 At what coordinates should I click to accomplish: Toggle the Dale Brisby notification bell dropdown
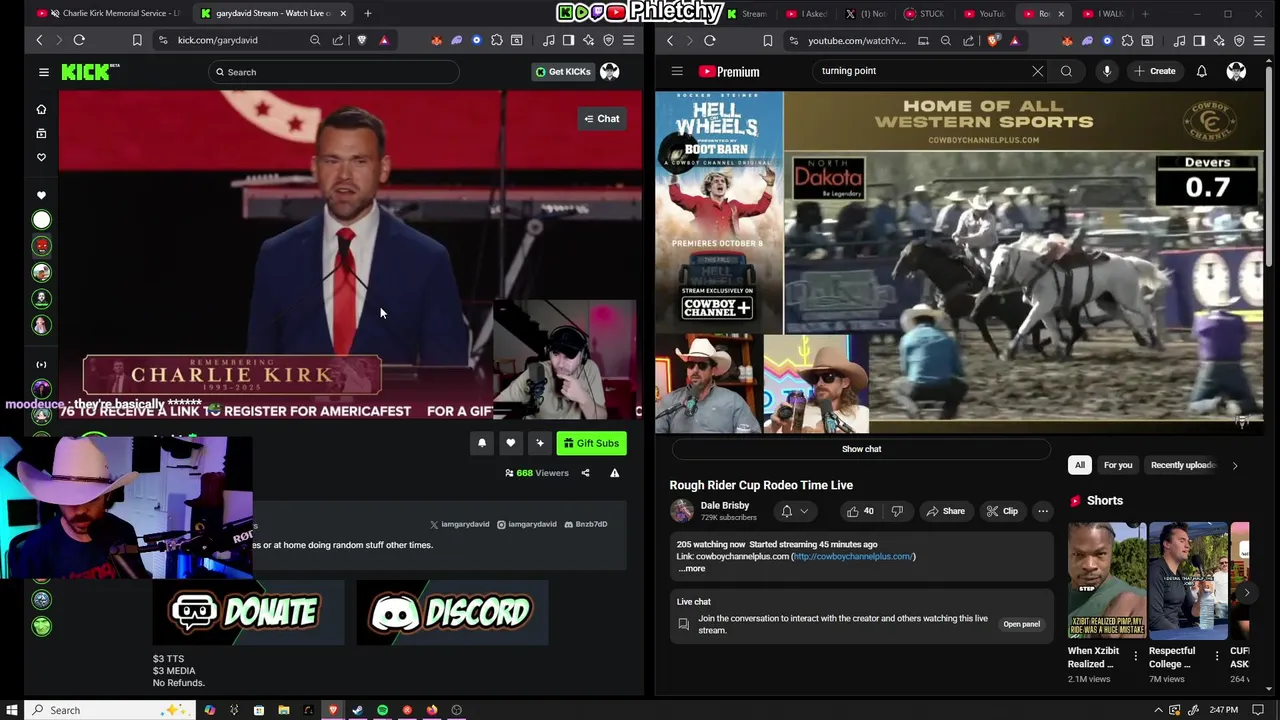click(794, 511)
